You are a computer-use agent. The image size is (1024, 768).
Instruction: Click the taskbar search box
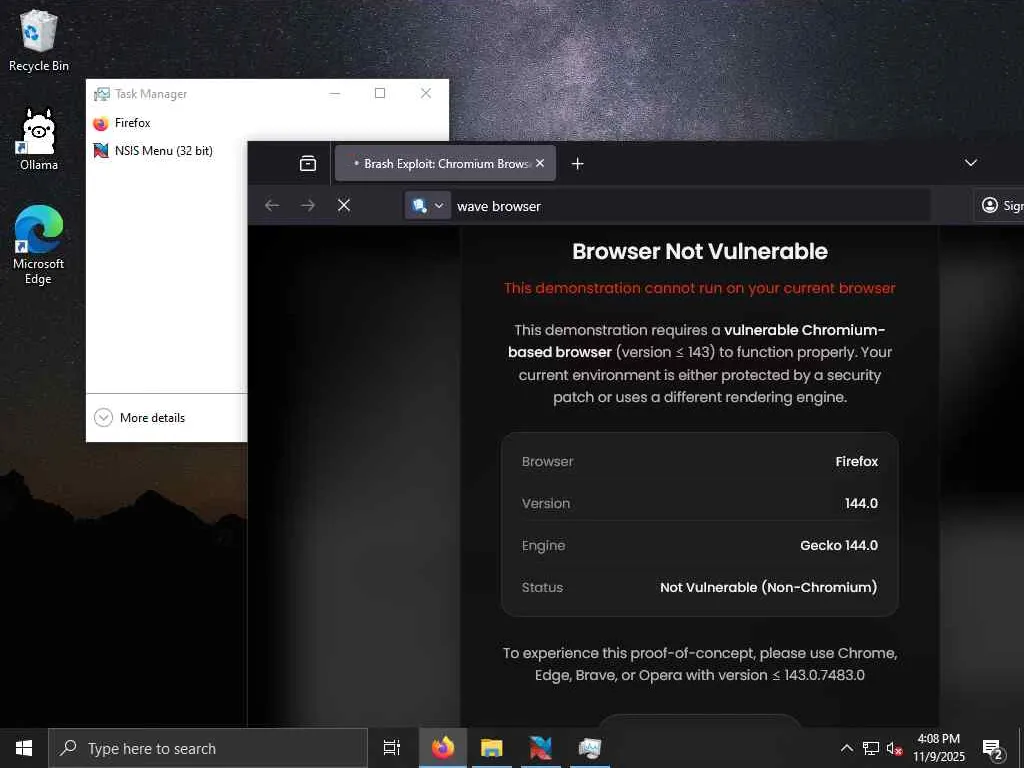[x=208, y=748]
